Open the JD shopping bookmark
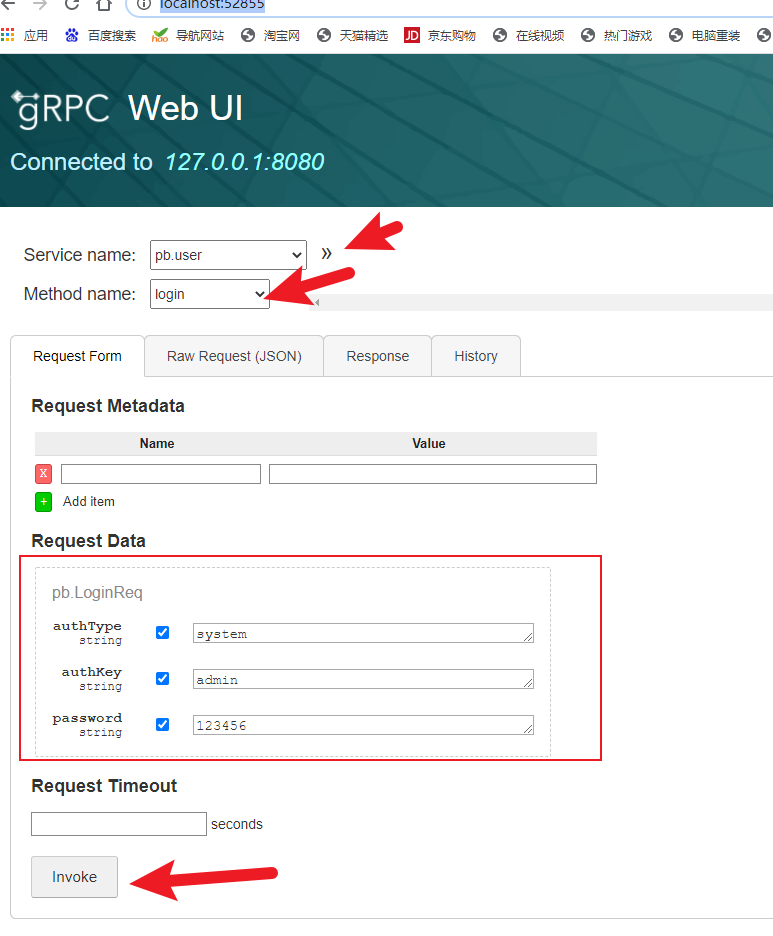The height and width of the screenshot is (936, 773). [439, 36]
